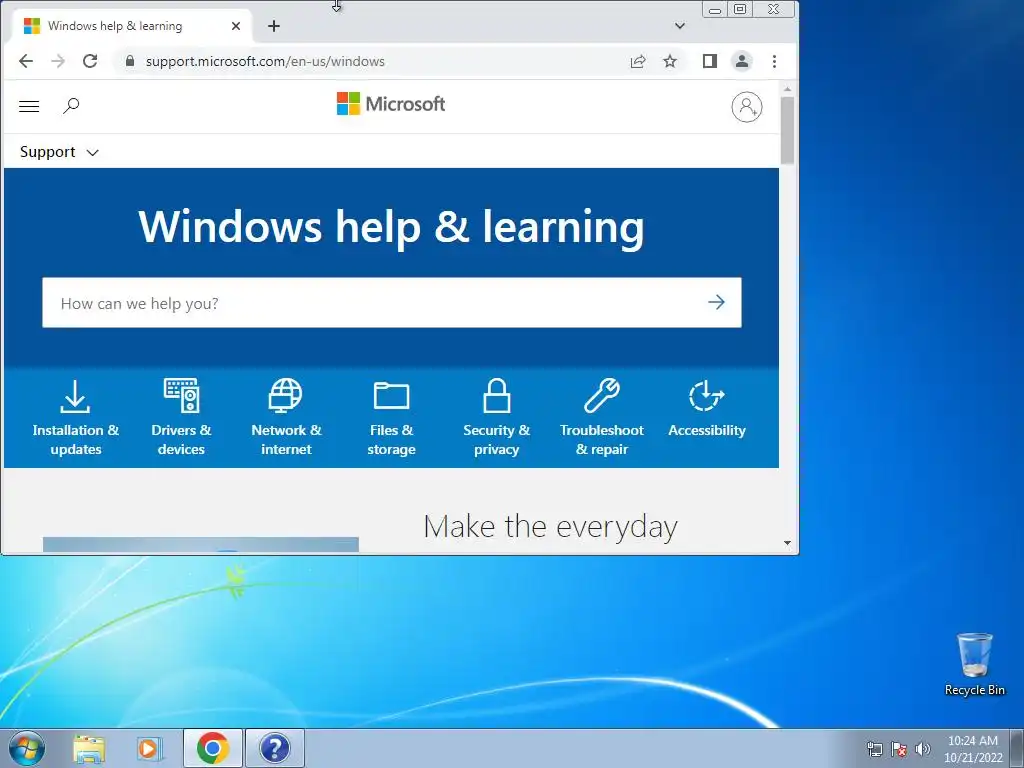Click the taskbar clock showing 10:24 AM

[x=973, y=749]
